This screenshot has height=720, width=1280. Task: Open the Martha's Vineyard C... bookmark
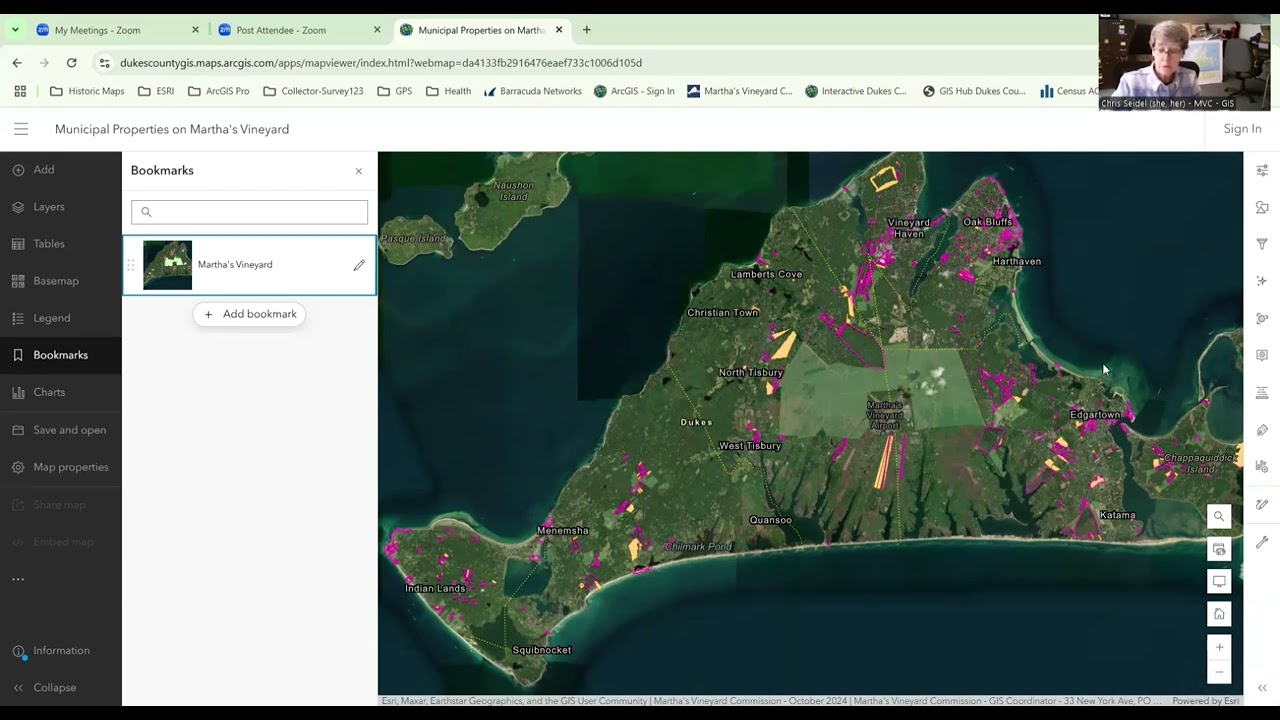(x=739, y=91)
